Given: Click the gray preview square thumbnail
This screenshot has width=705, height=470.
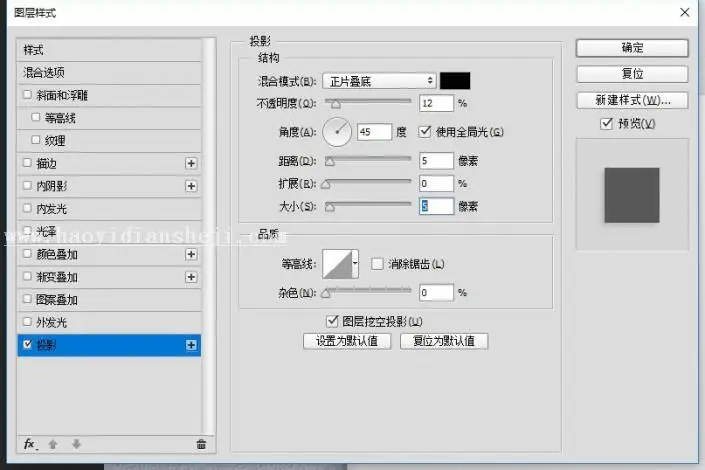Looking at the screenshot, I should pyautogui.click(x=632, y=195).
